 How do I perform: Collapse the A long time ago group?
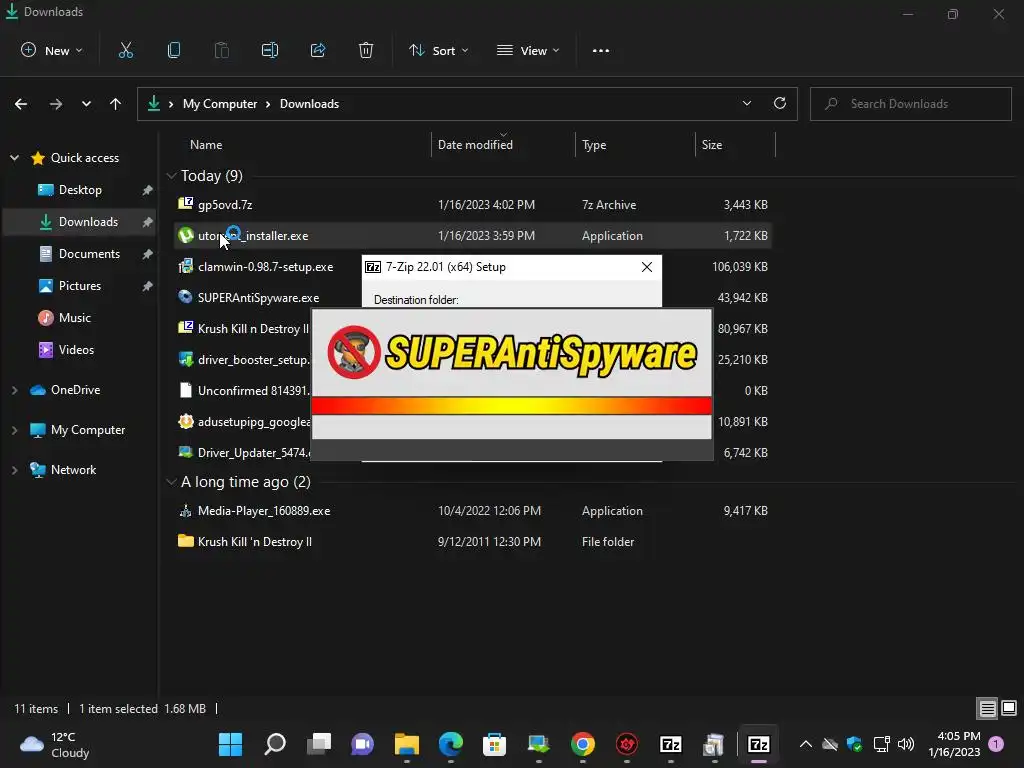[171, 482]
